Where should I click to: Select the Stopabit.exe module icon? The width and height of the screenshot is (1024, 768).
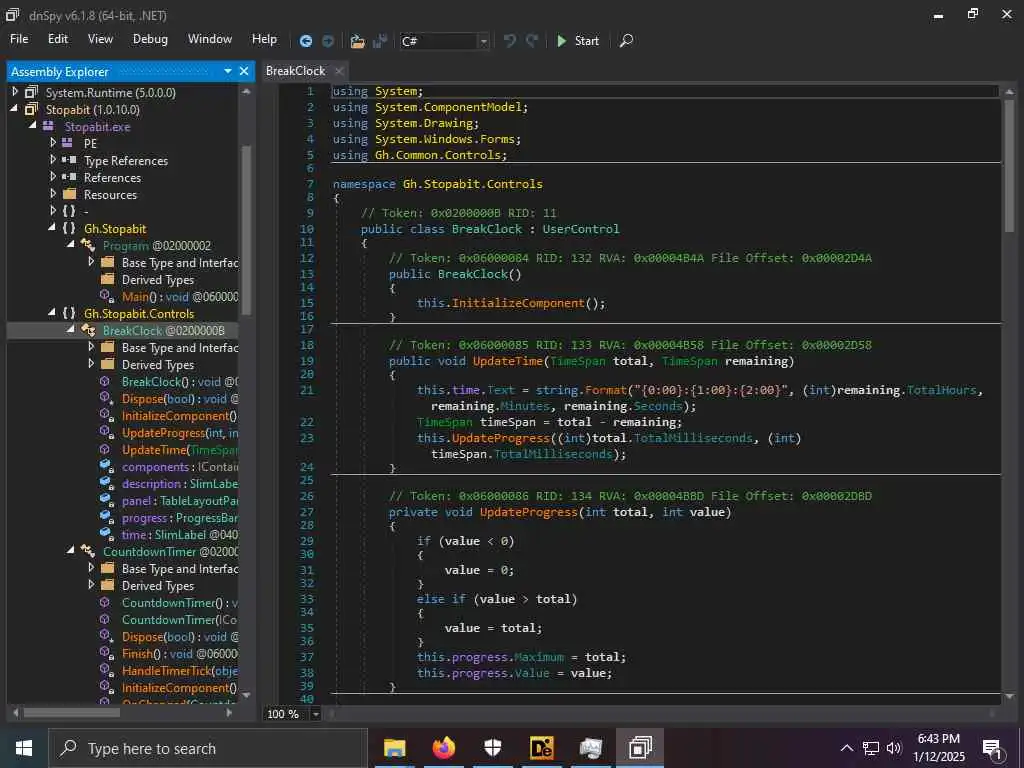click(48, 126)
